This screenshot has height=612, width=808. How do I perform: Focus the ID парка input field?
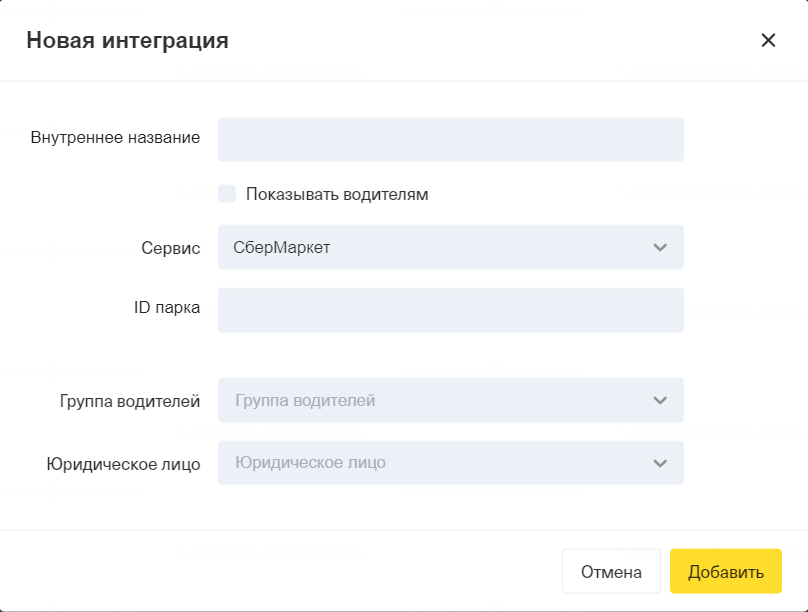click(450, 310)
